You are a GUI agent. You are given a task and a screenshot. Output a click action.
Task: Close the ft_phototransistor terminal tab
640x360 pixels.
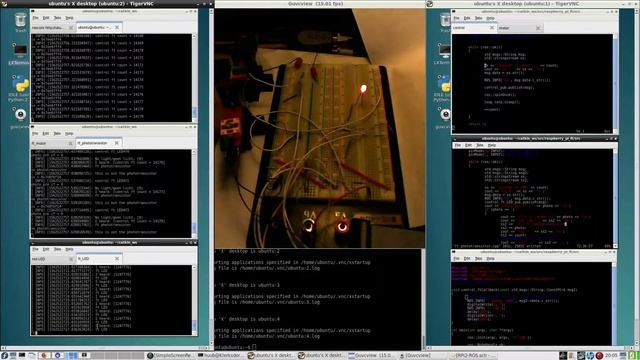click(117, 143)
